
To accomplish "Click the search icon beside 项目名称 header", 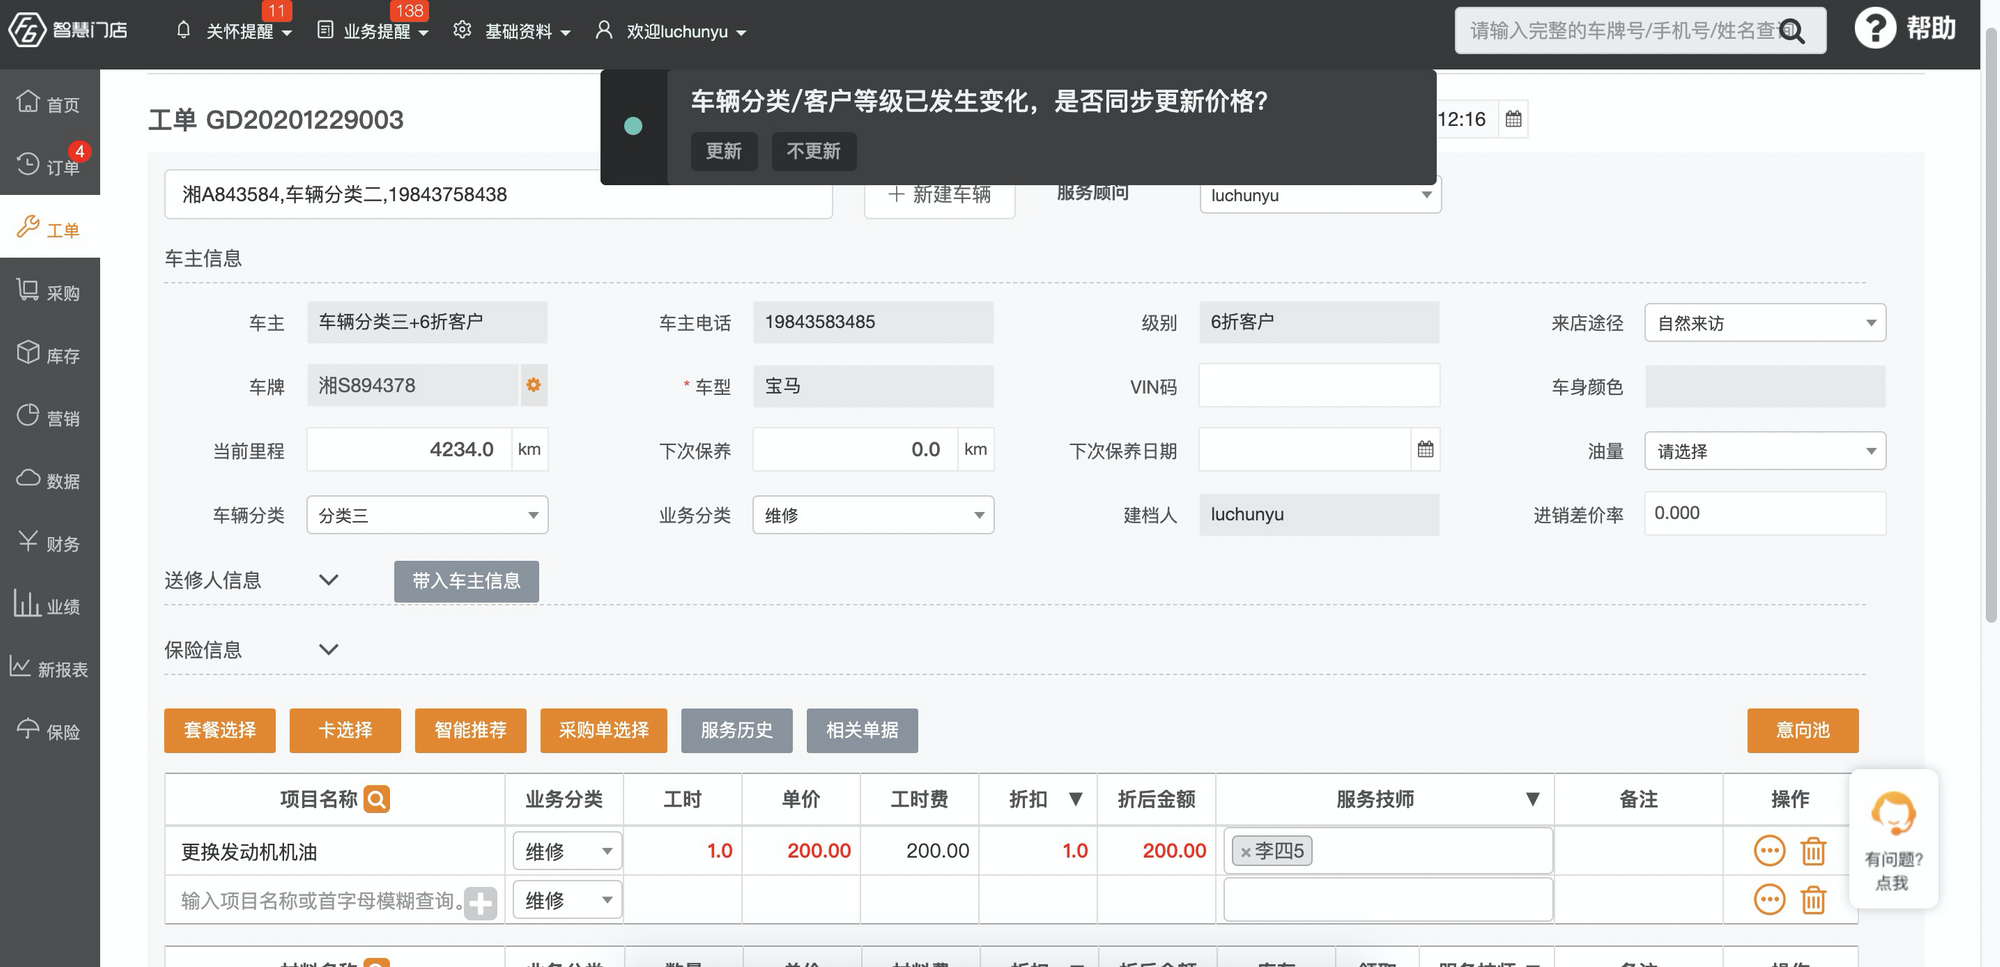I will click(377, 799).
